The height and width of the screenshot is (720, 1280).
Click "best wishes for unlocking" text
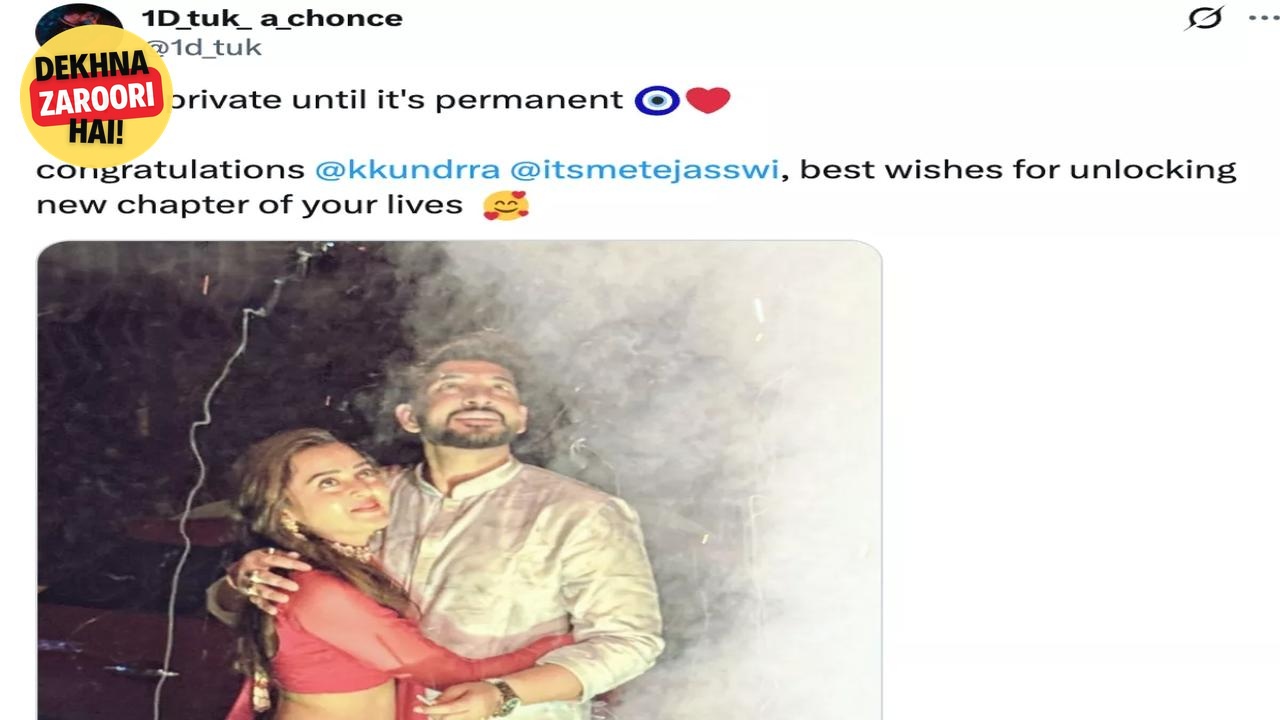1018,170
